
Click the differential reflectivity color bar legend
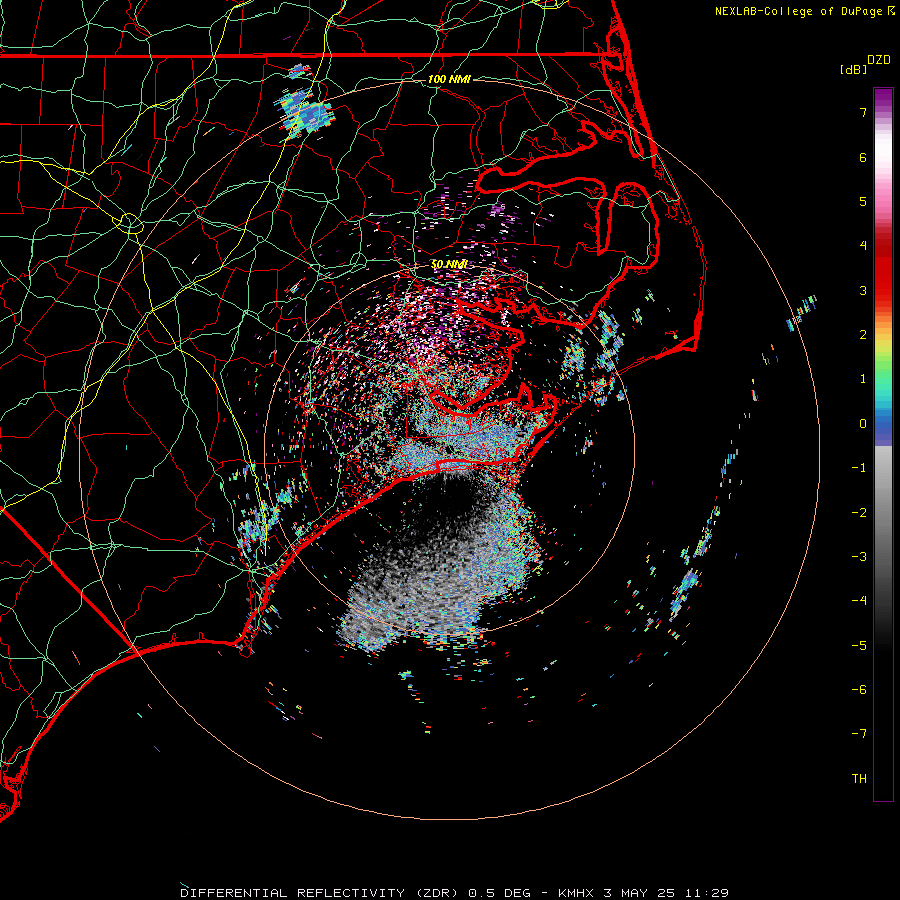[883, 444]
